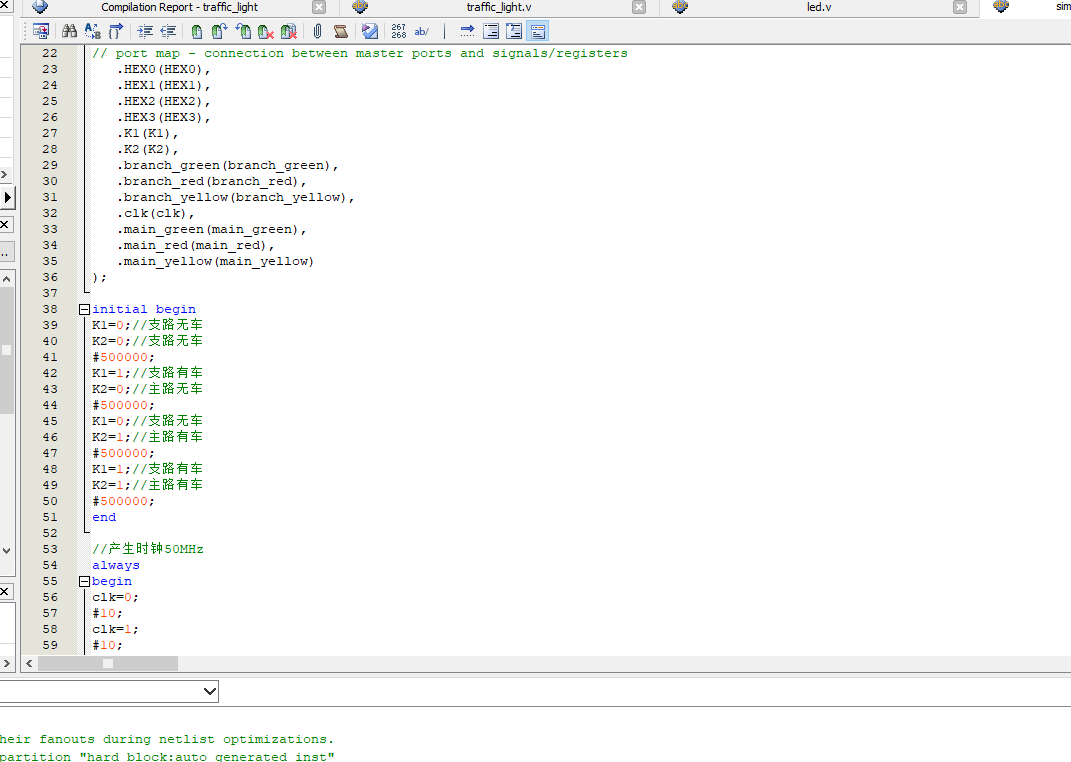Open the dropdown below the editor

210,692
